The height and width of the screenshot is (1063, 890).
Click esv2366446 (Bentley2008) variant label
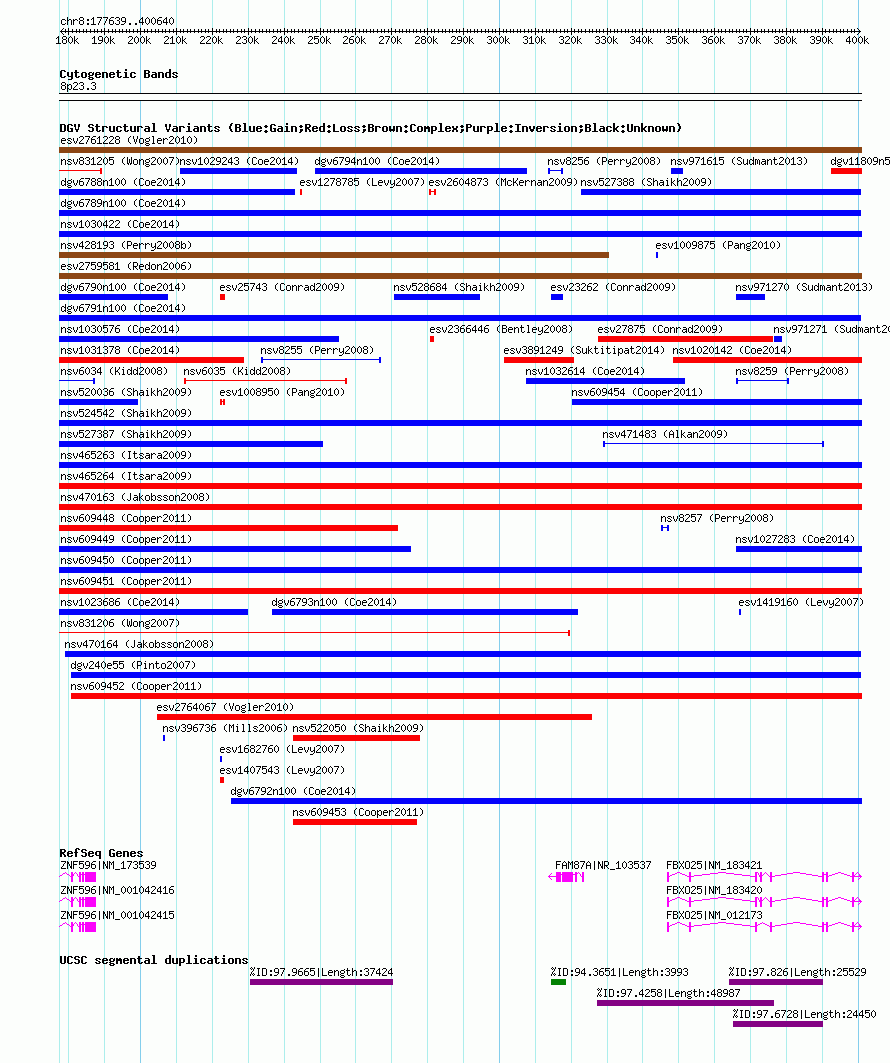501,329
